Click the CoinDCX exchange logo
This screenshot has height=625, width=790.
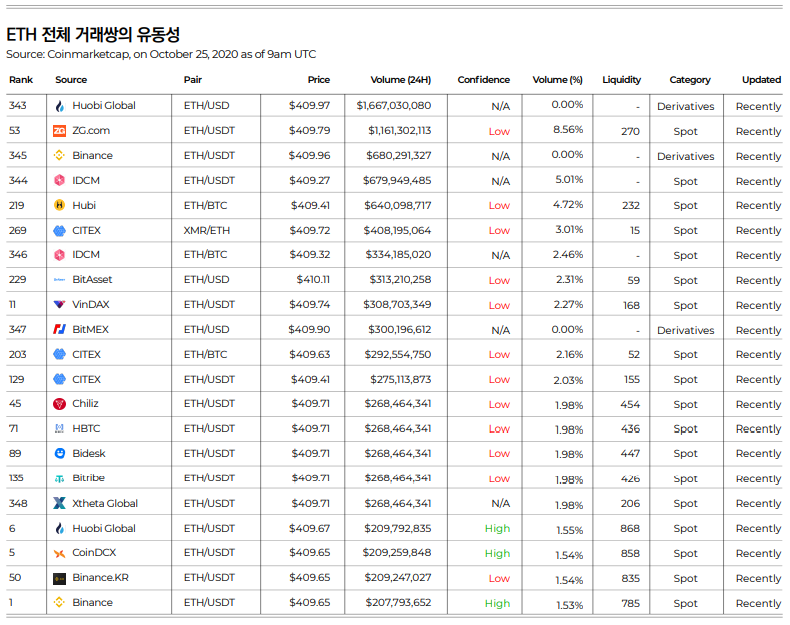tap(59, 553)
